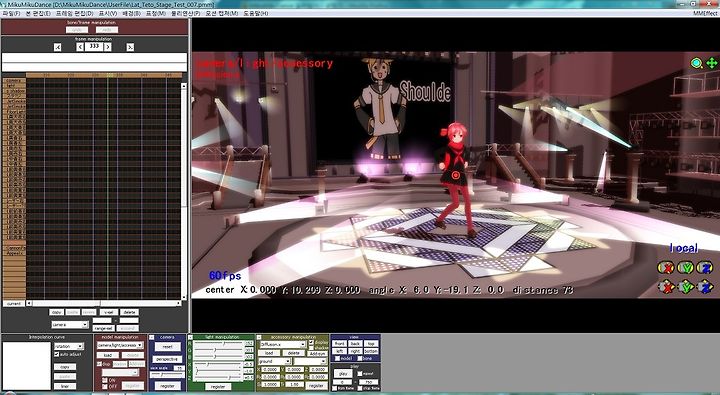Enable the model view-follow checkbox

point(338,358)
